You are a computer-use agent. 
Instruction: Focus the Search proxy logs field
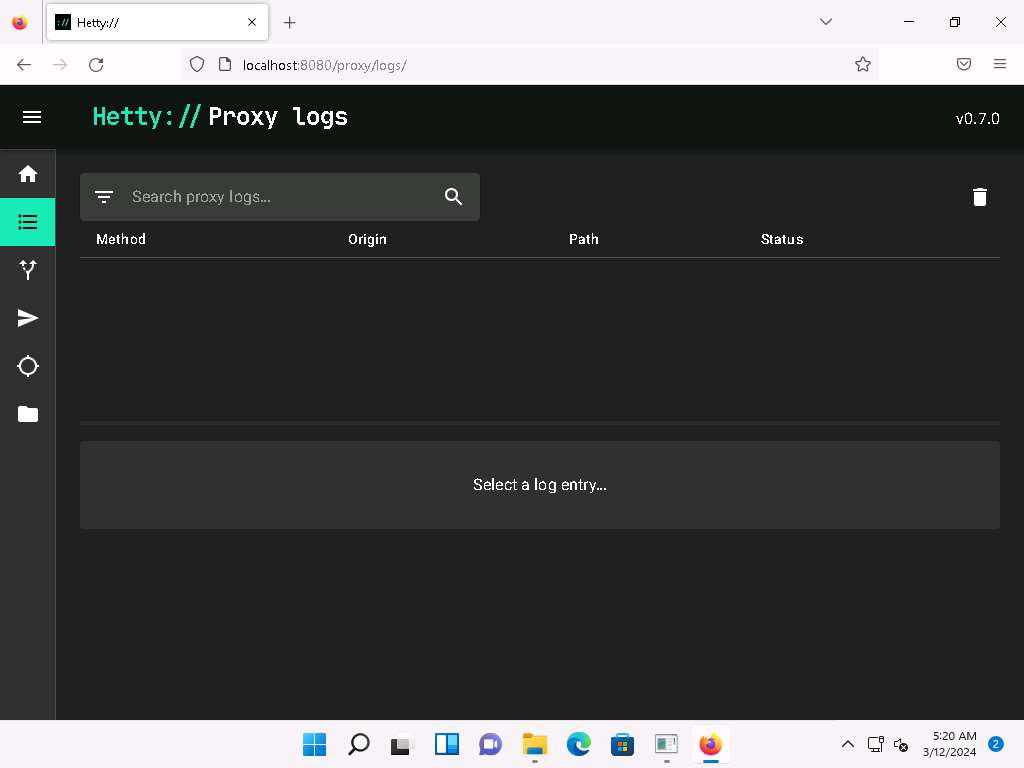coord(280,197)
